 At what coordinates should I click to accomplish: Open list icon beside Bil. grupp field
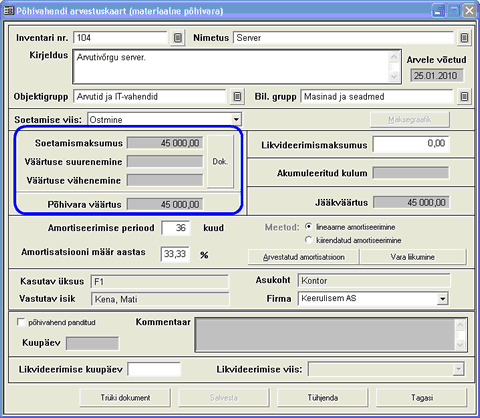464,97
